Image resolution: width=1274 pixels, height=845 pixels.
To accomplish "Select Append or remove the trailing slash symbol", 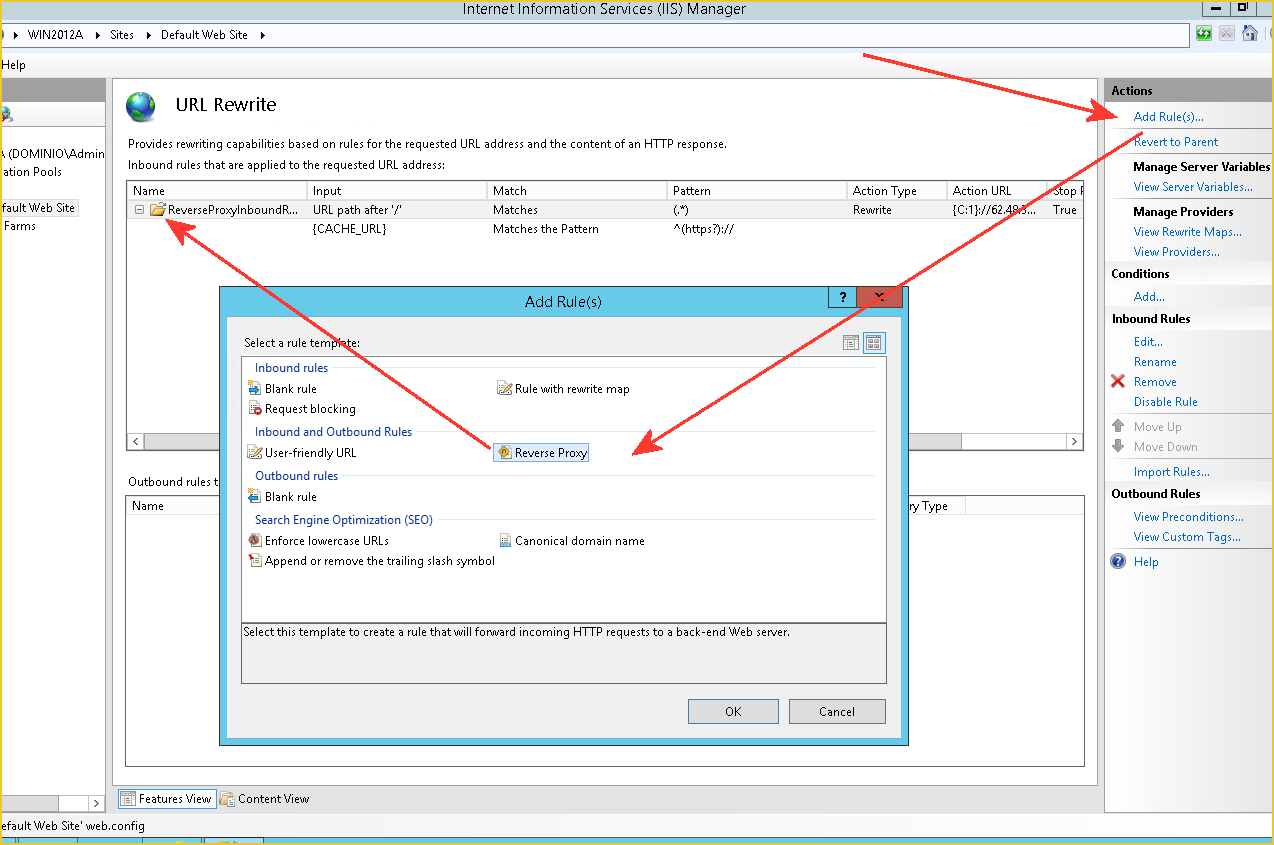I will [x=371, y=561].
